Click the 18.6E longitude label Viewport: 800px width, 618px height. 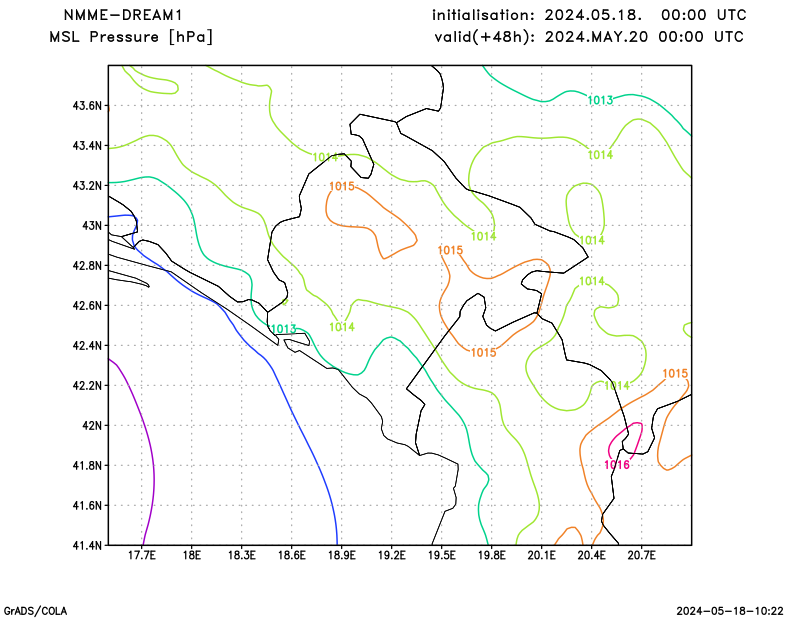click(x=292, y=555)
